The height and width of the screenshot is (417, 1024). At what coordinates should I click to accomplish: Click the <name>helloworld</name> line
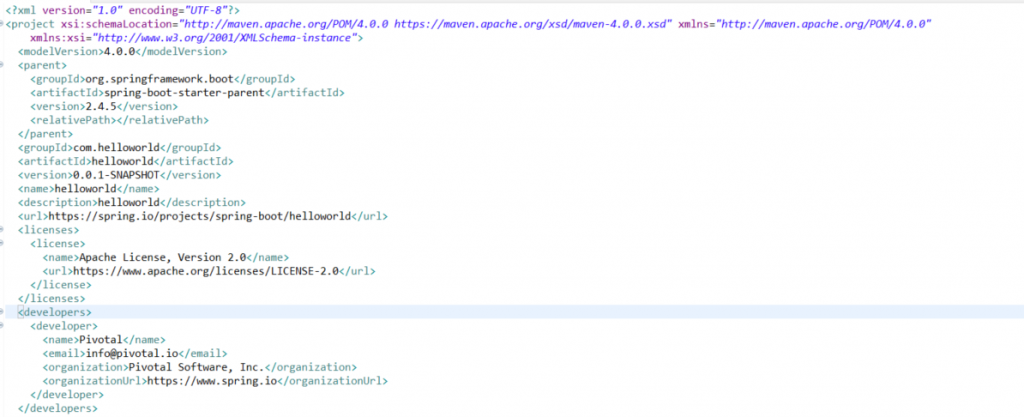tap(88, 189)
